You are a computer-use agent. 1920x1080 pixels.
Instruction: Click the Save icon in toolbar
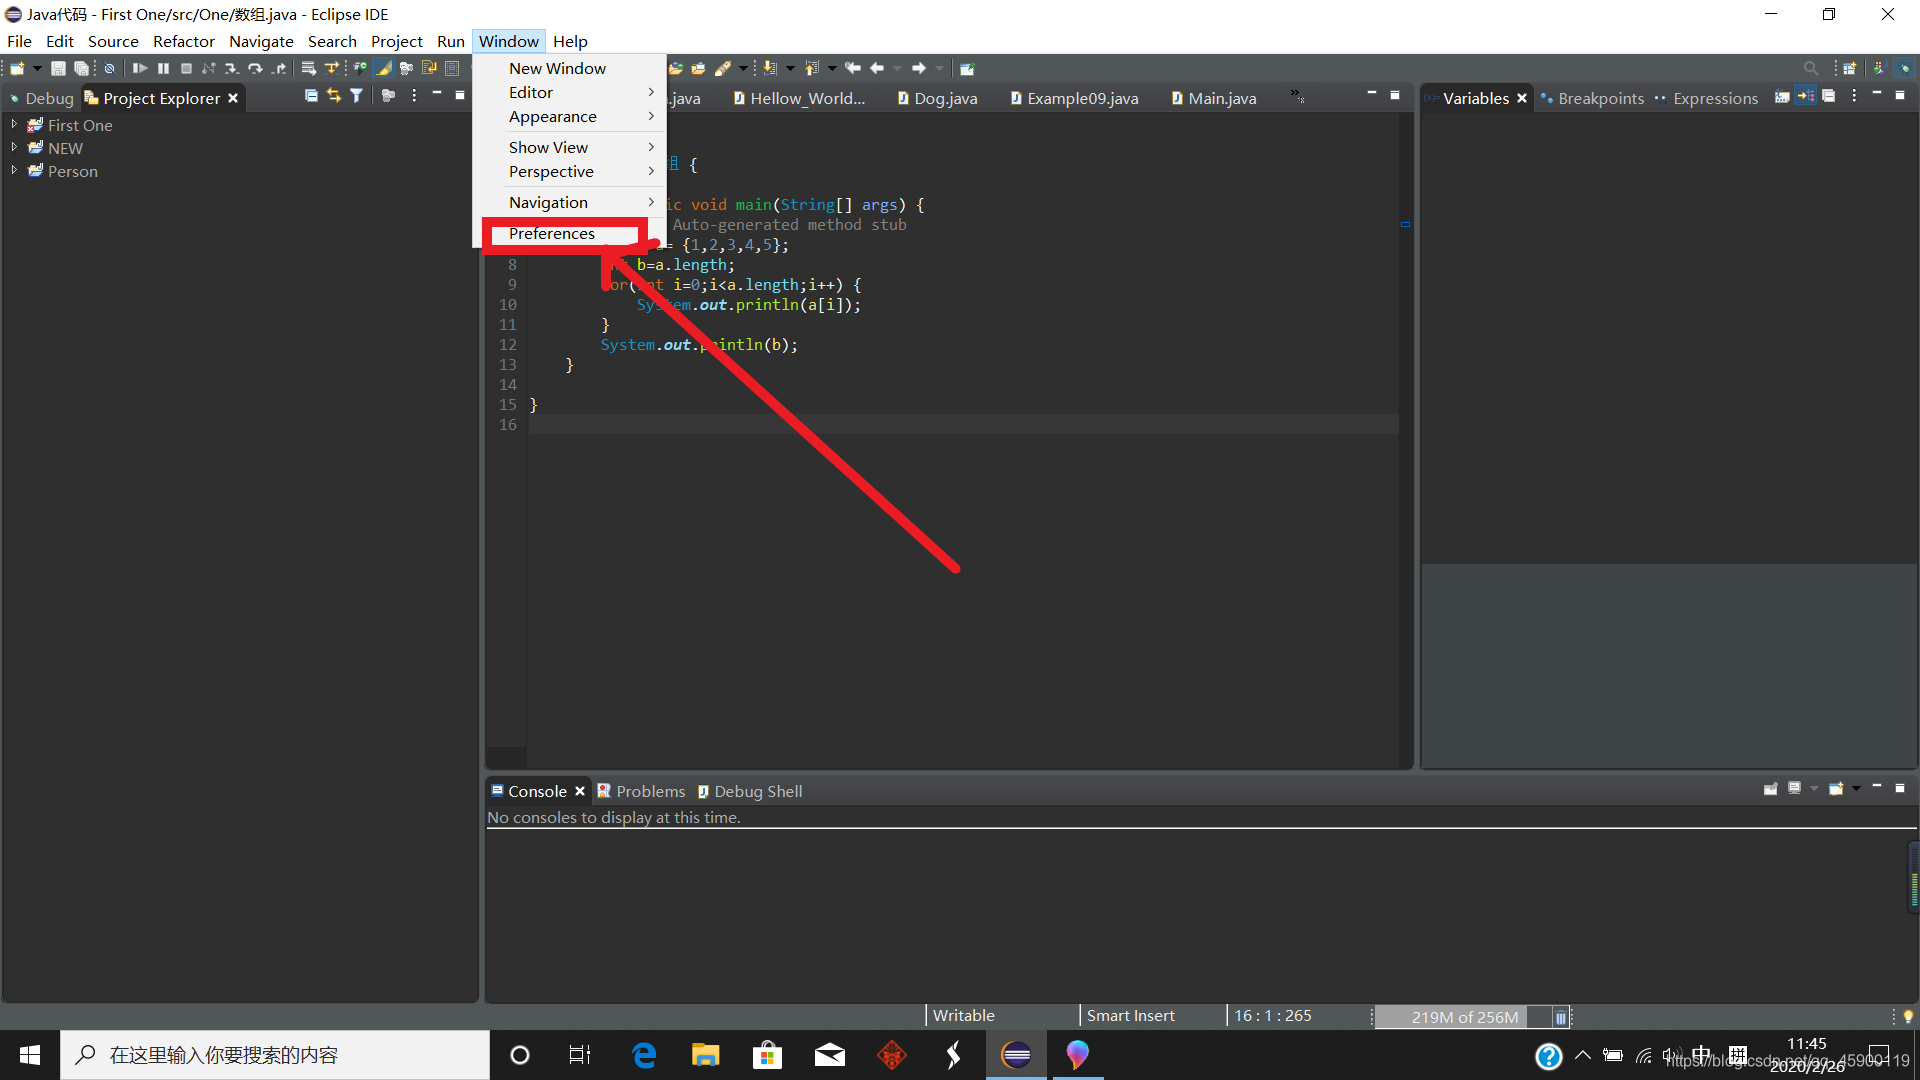click(58, 68)
